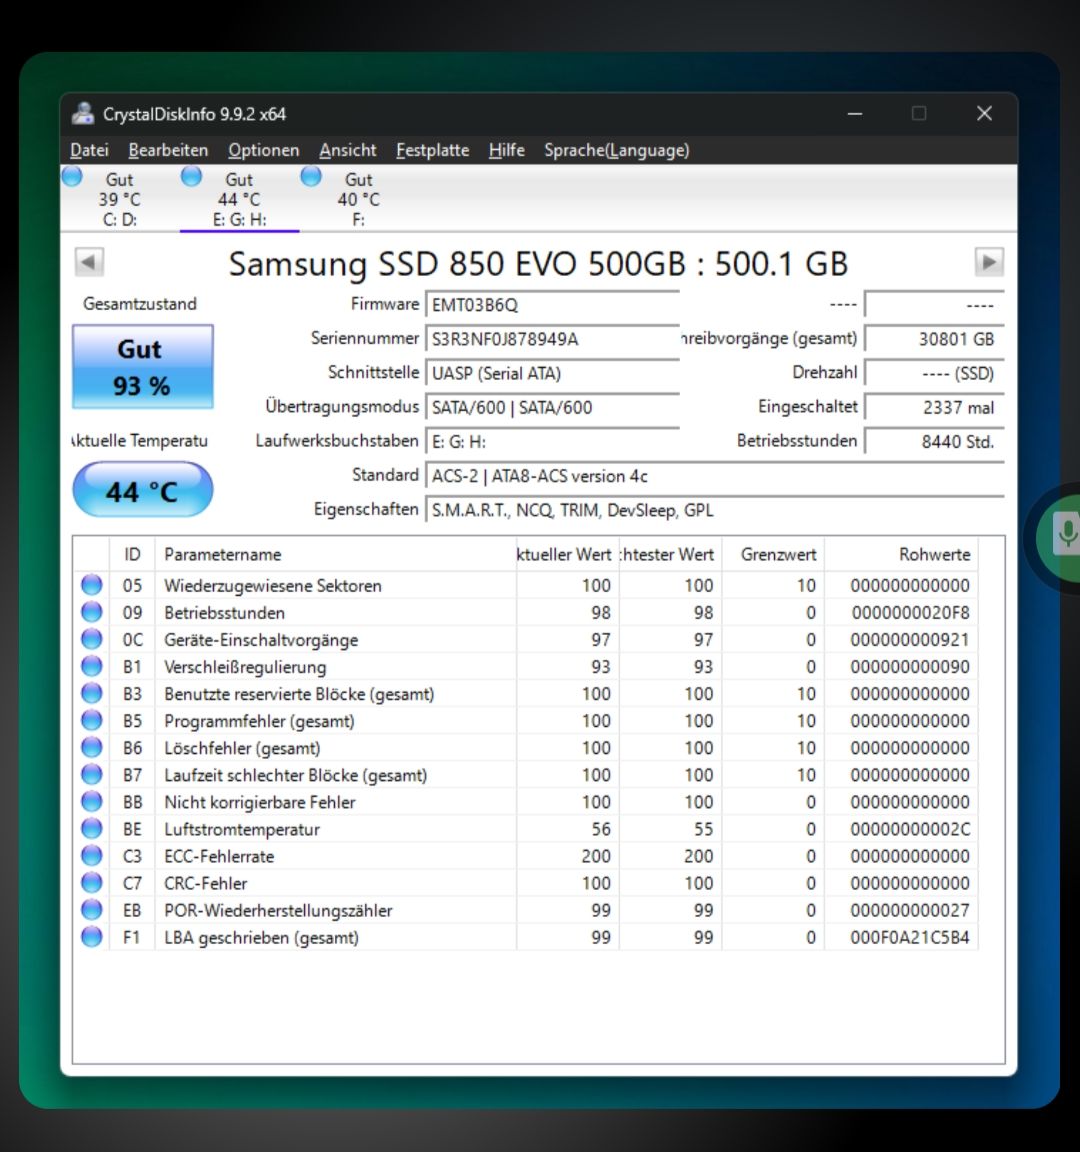
Task: Click the total writes field 30801 GB
Action: [934, 339]
